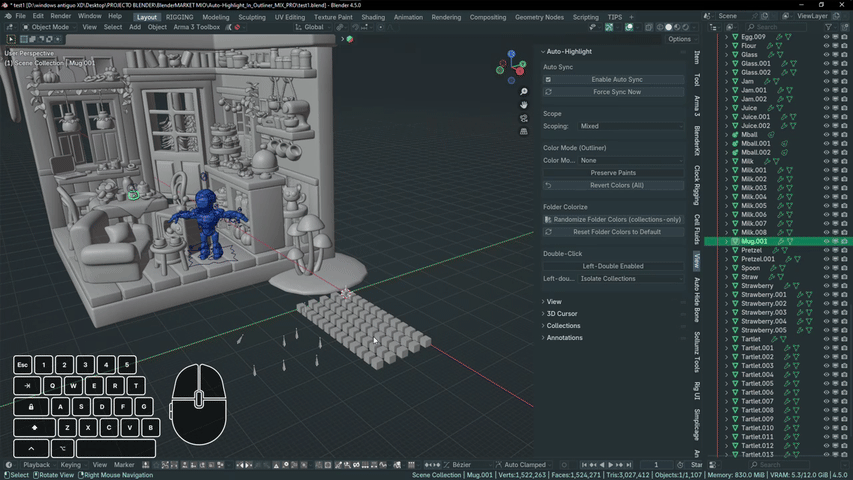This screenshot has width=853, height=480.
Task: Click the Blender logo menu icon
Action: tap(8, 16)
